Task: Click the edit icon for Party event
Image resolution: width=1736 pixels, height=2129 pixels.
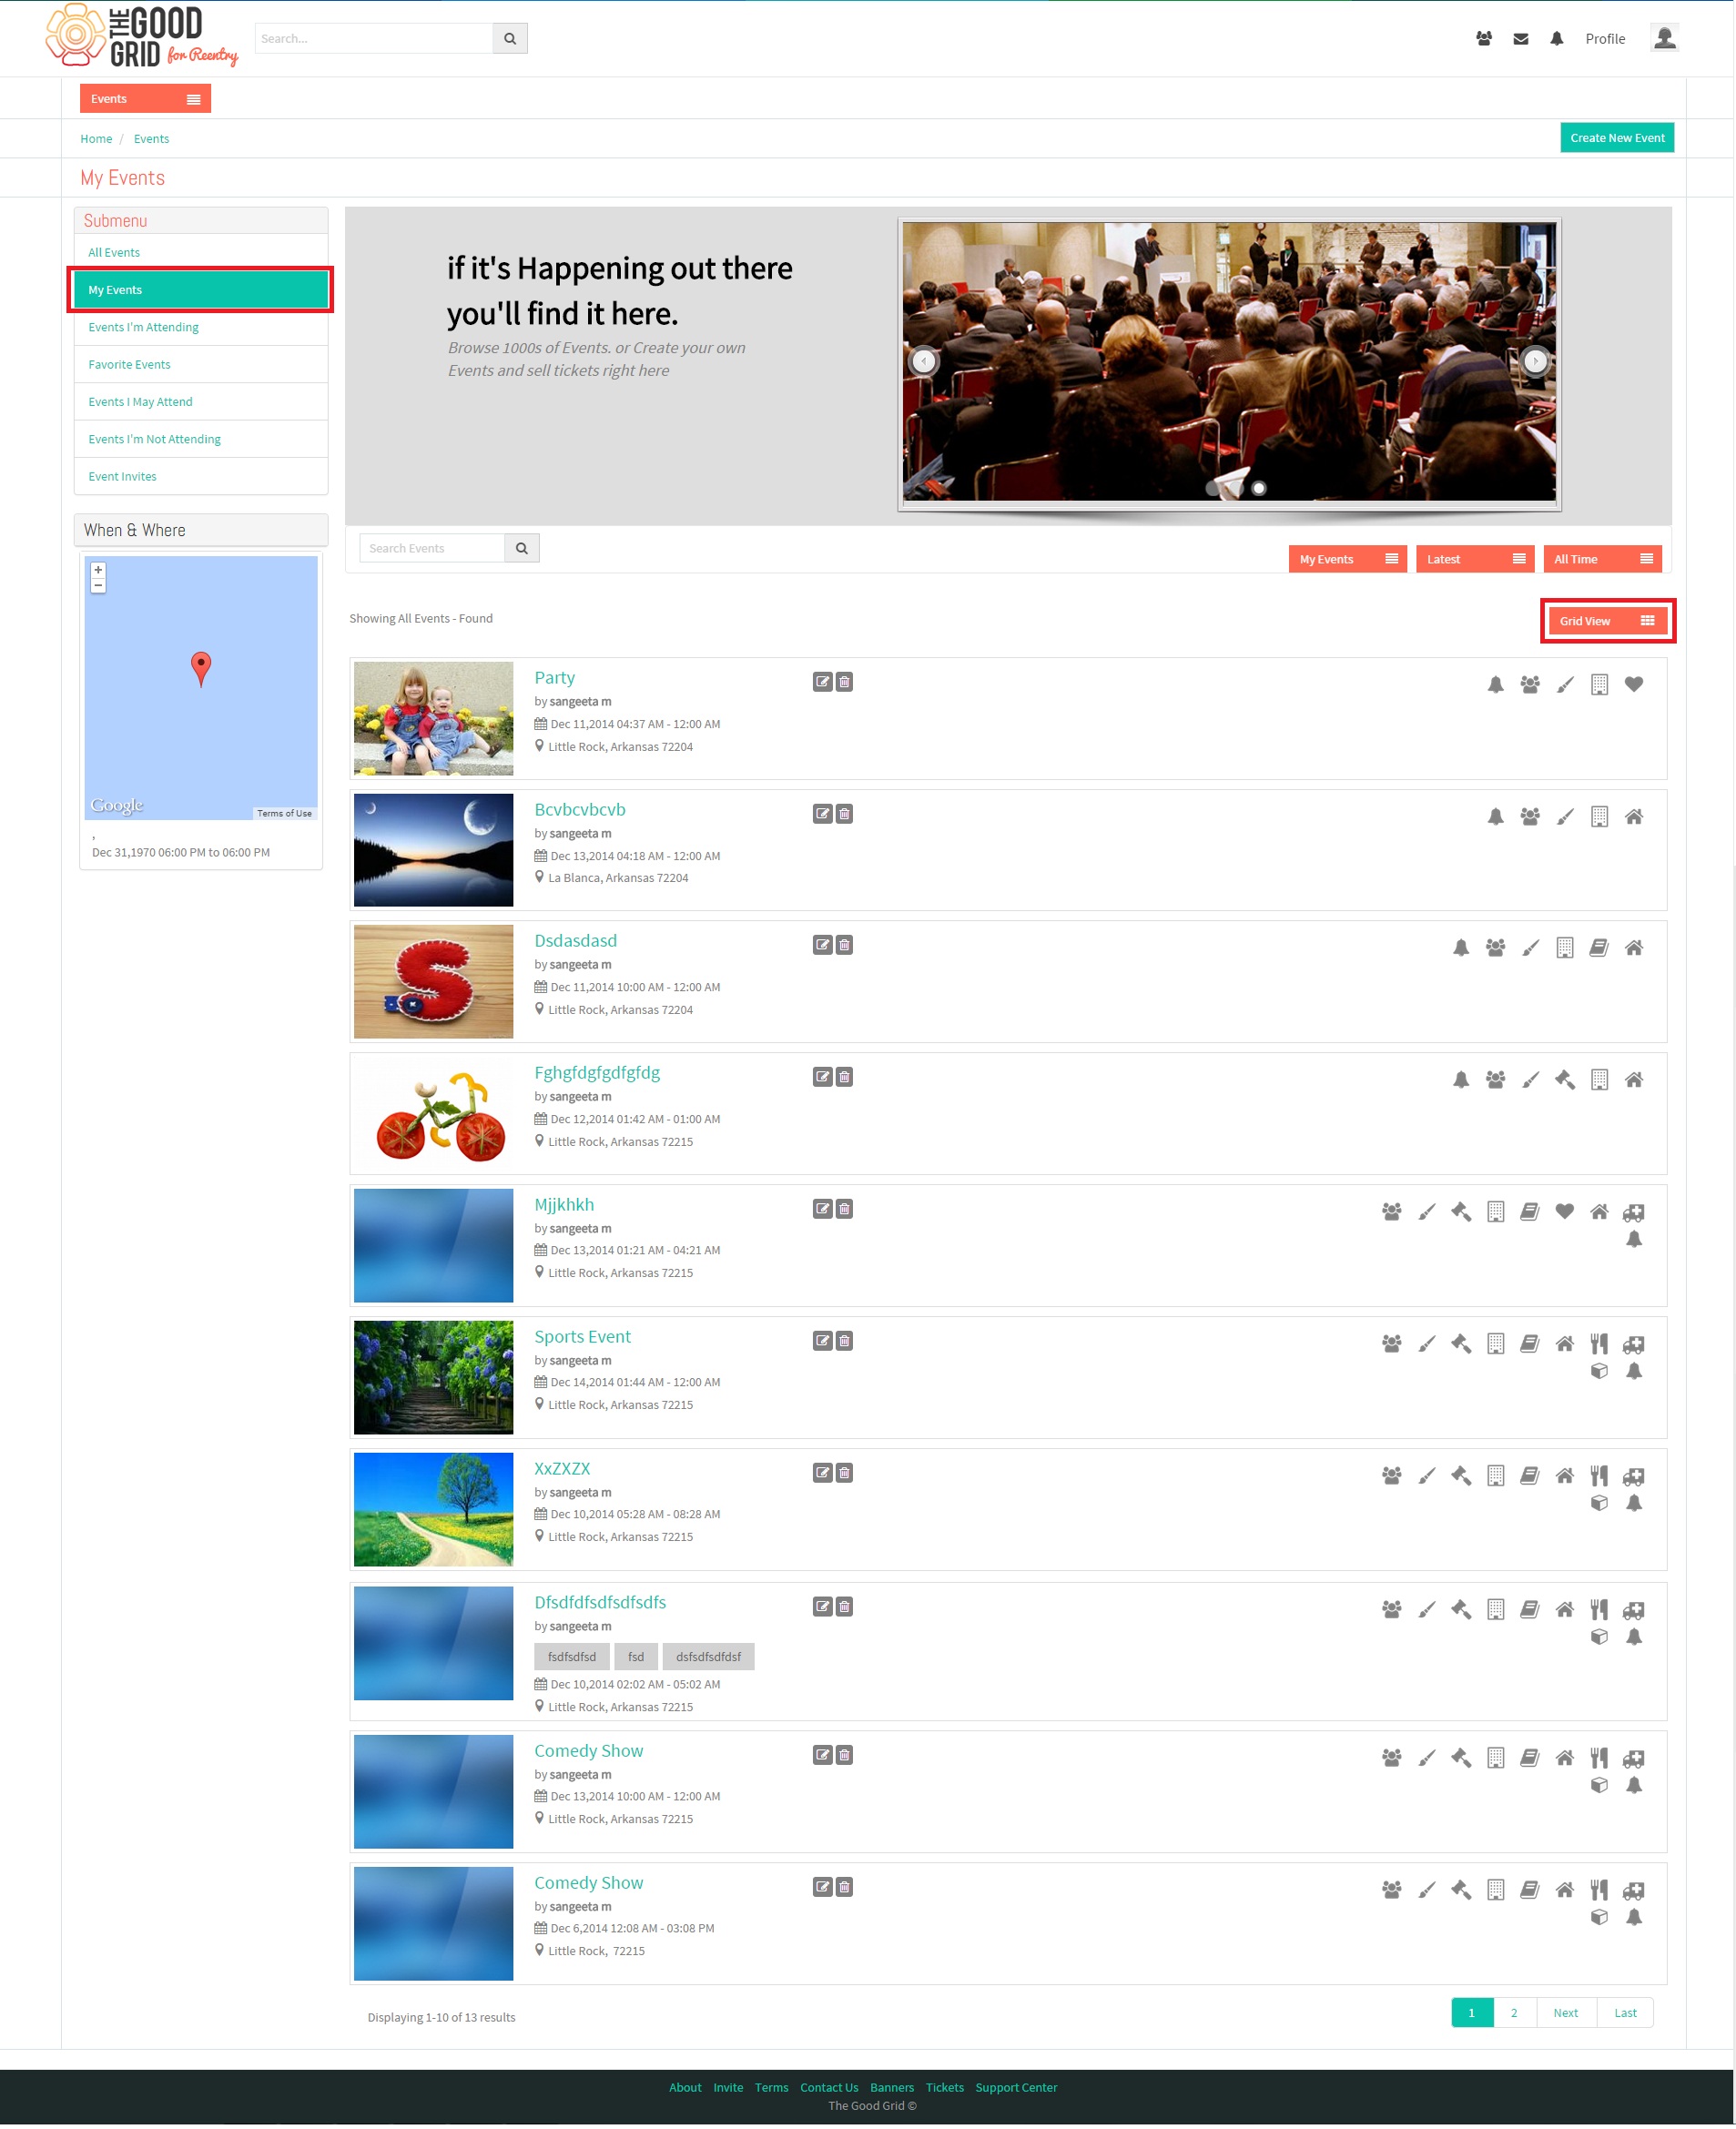Action: 822,682
